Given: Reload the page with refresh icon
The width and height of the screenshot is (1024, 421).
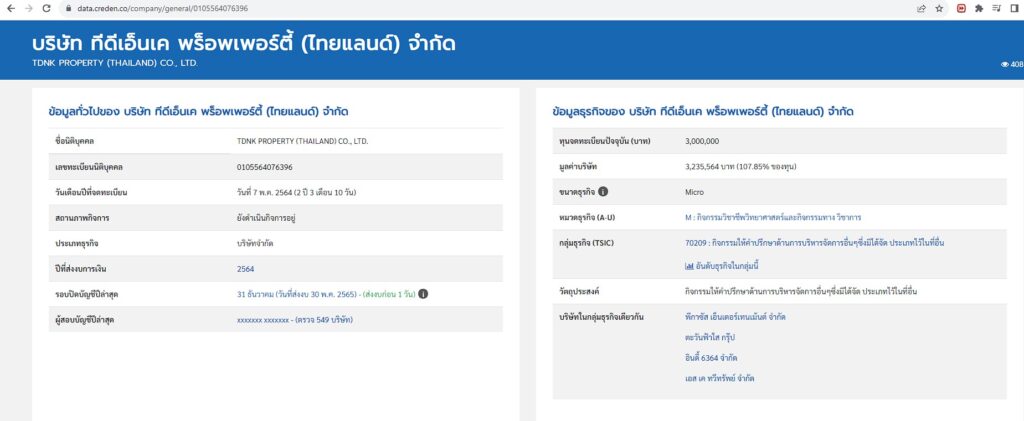Looking at the screenshot, I should click(46, 8).
